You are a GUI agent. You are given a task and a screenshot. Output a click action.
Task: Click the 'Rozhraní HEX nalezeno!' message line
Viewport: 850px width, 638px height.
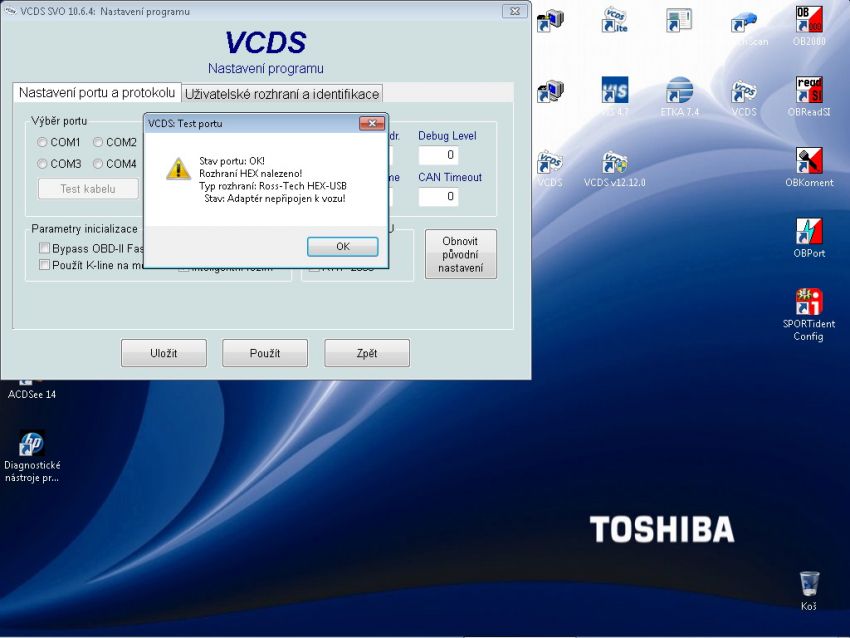click(x=250, y=173)
